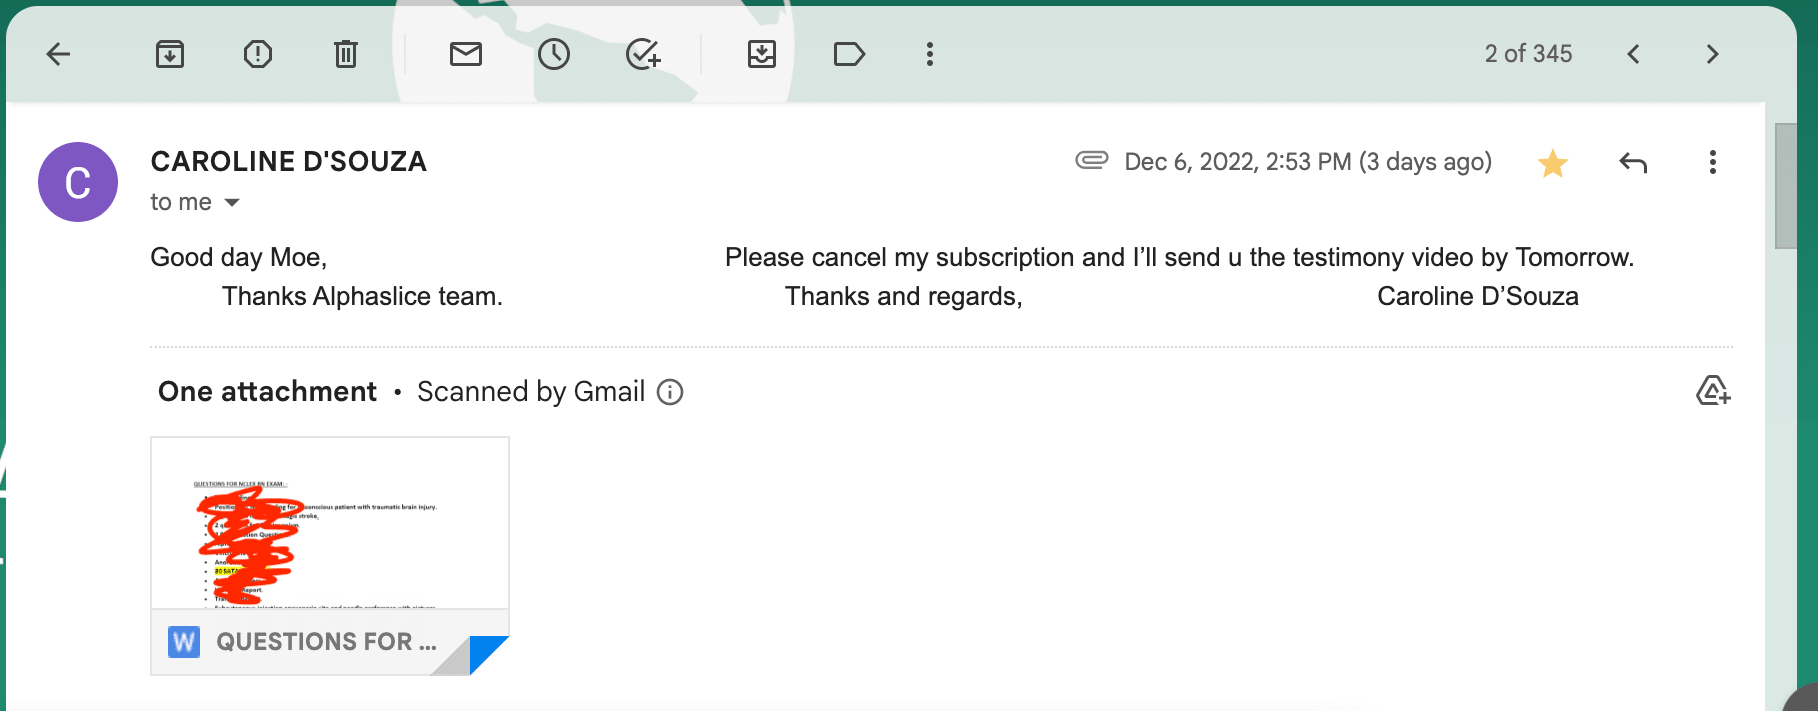Open the QUESTIONS FOR Word attachment thumbnail
1818x711 pixels.
[330, 556]
